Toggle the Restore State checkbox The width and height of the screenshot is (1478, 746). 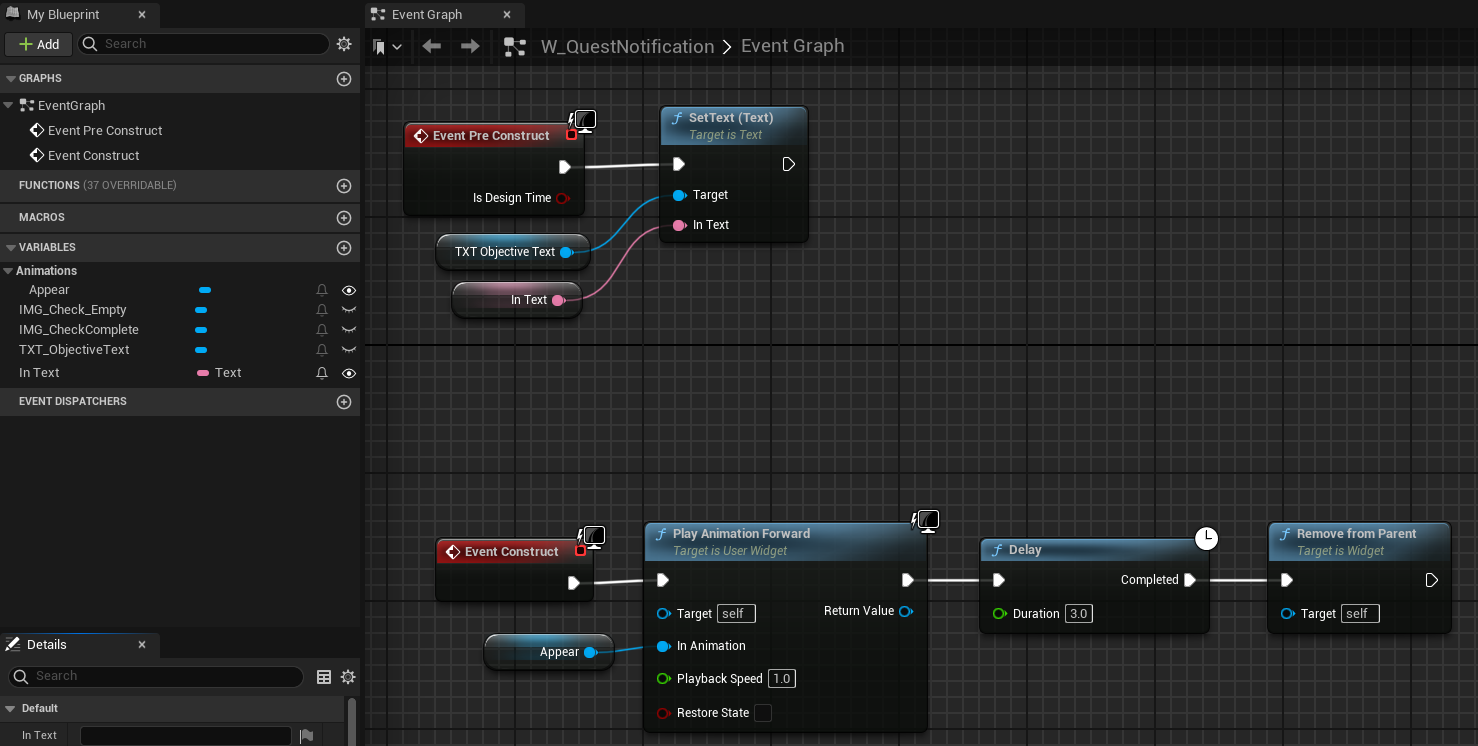click(763, 713)
